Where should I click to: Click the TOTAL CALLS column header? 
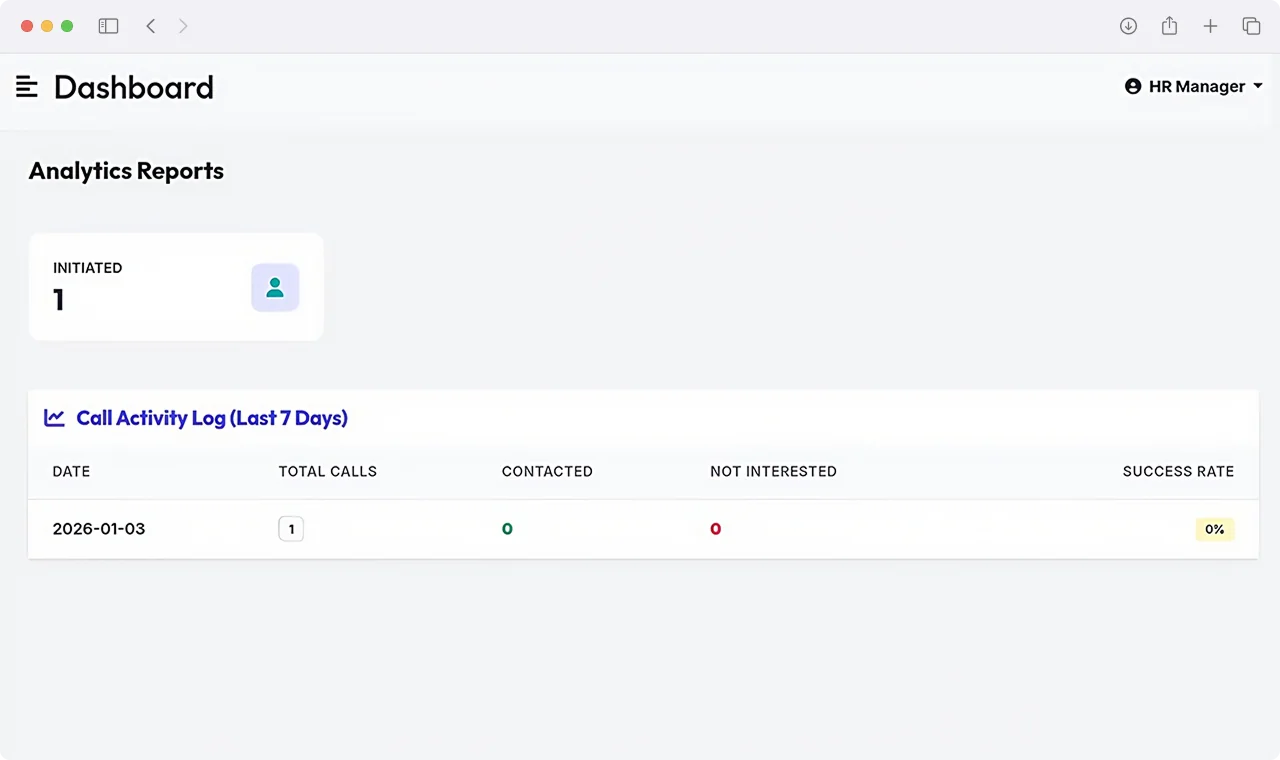[x=328, y=471]
